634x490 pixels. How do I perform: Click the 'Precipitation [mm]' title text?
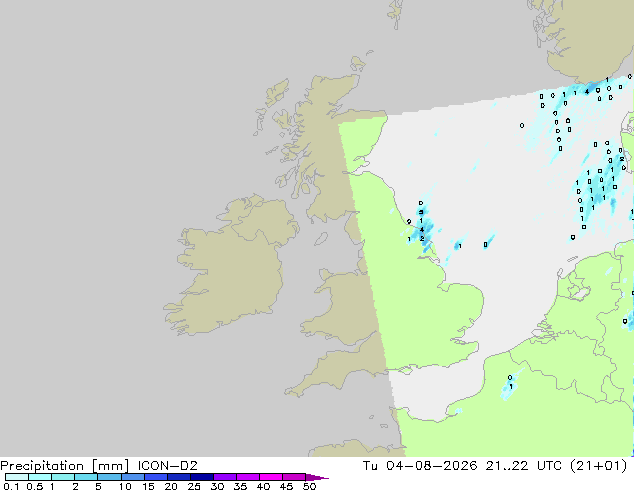coord(65,466)
